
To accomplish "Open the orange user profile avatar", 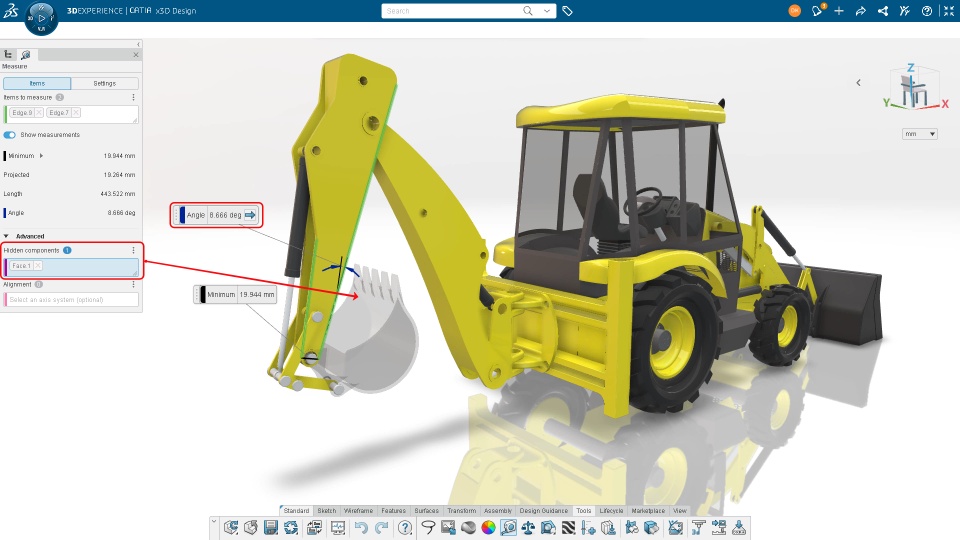I will click(794, 10).
